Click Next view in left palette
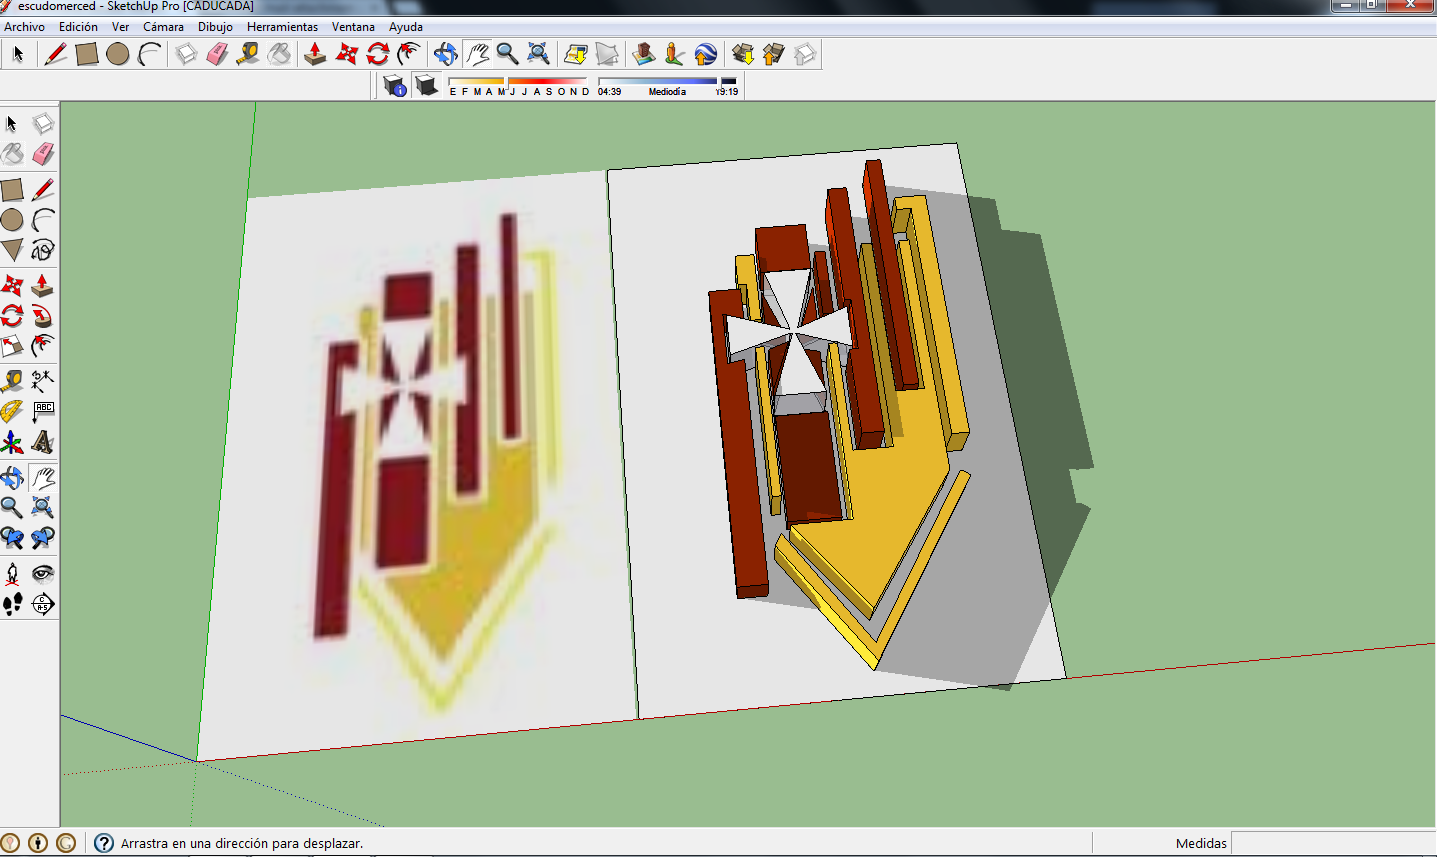The width and height of the screenshot is (1437, 857). pos(42,538)
